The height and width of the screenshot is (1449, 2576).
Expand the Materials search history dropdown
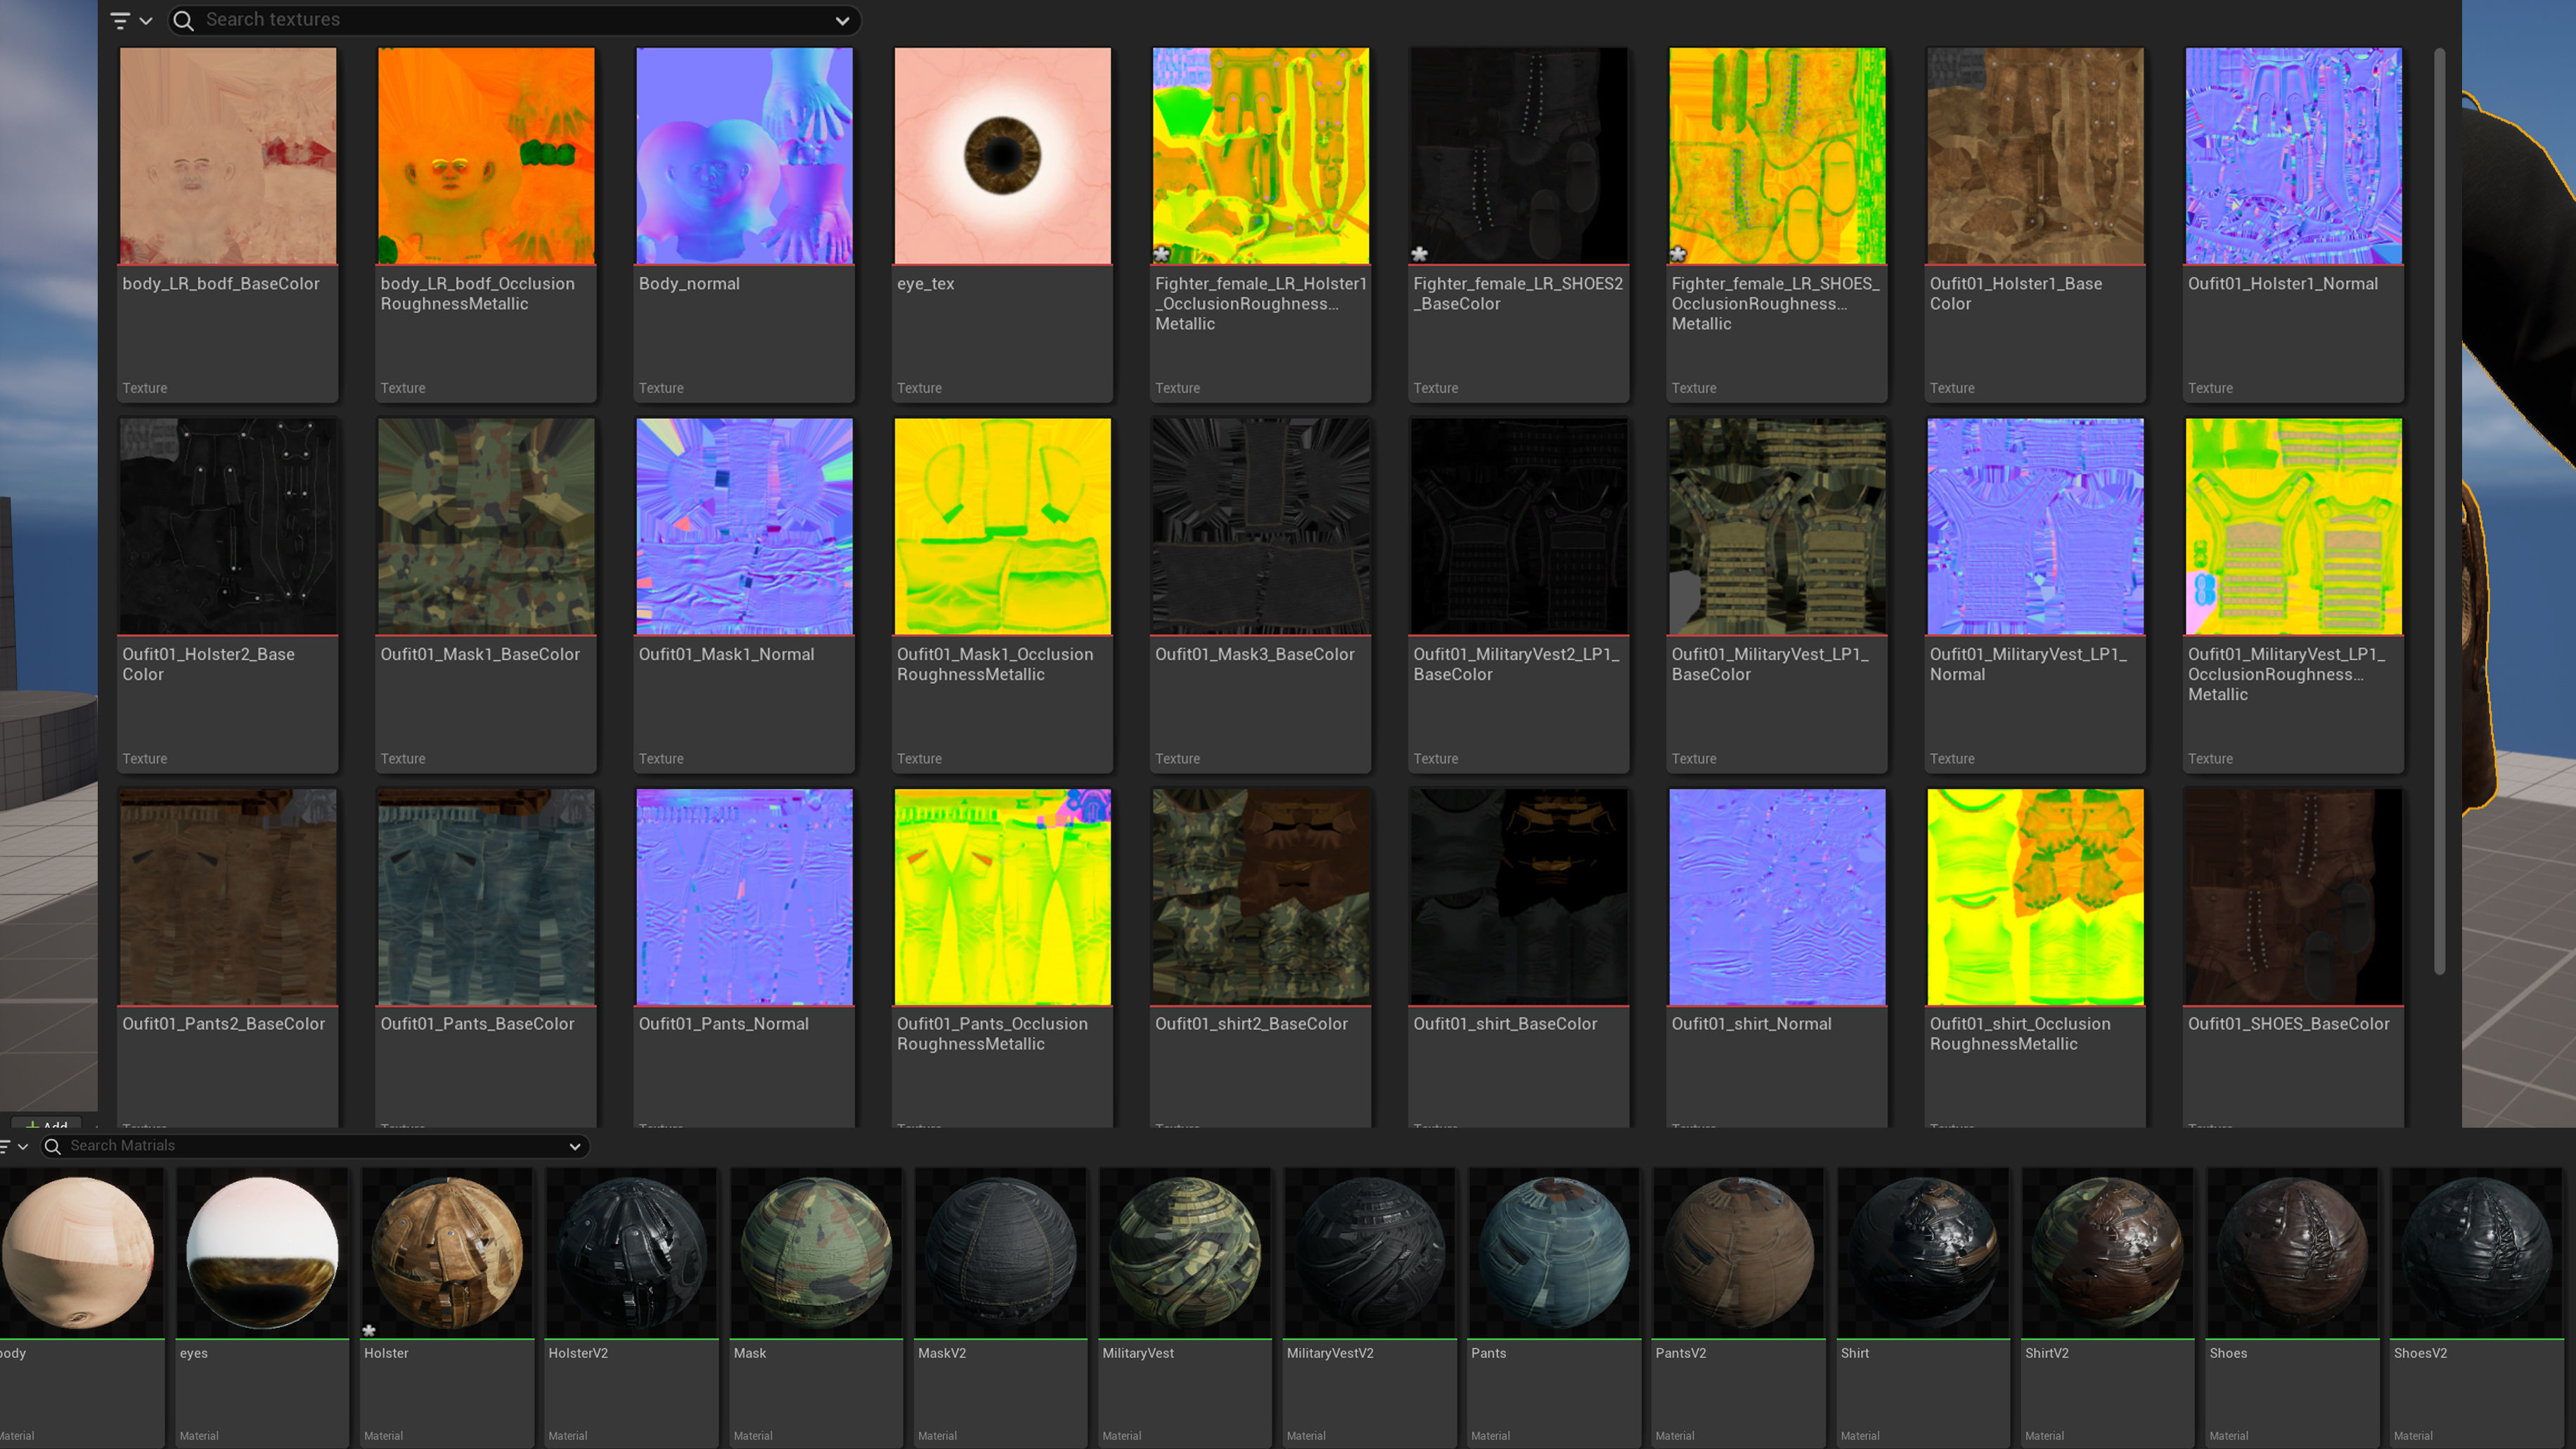[x=575, y=1146]
